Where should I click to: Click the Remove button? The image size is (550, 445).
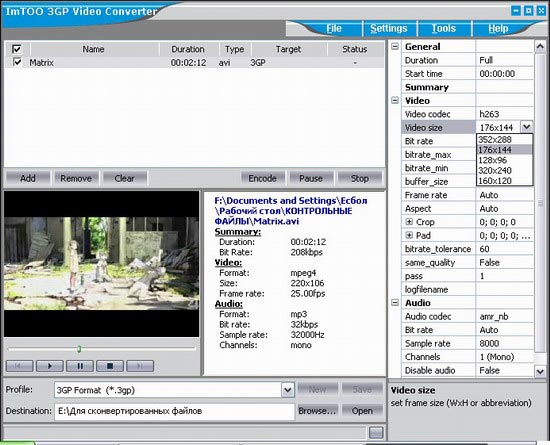[x=76, y=178]
